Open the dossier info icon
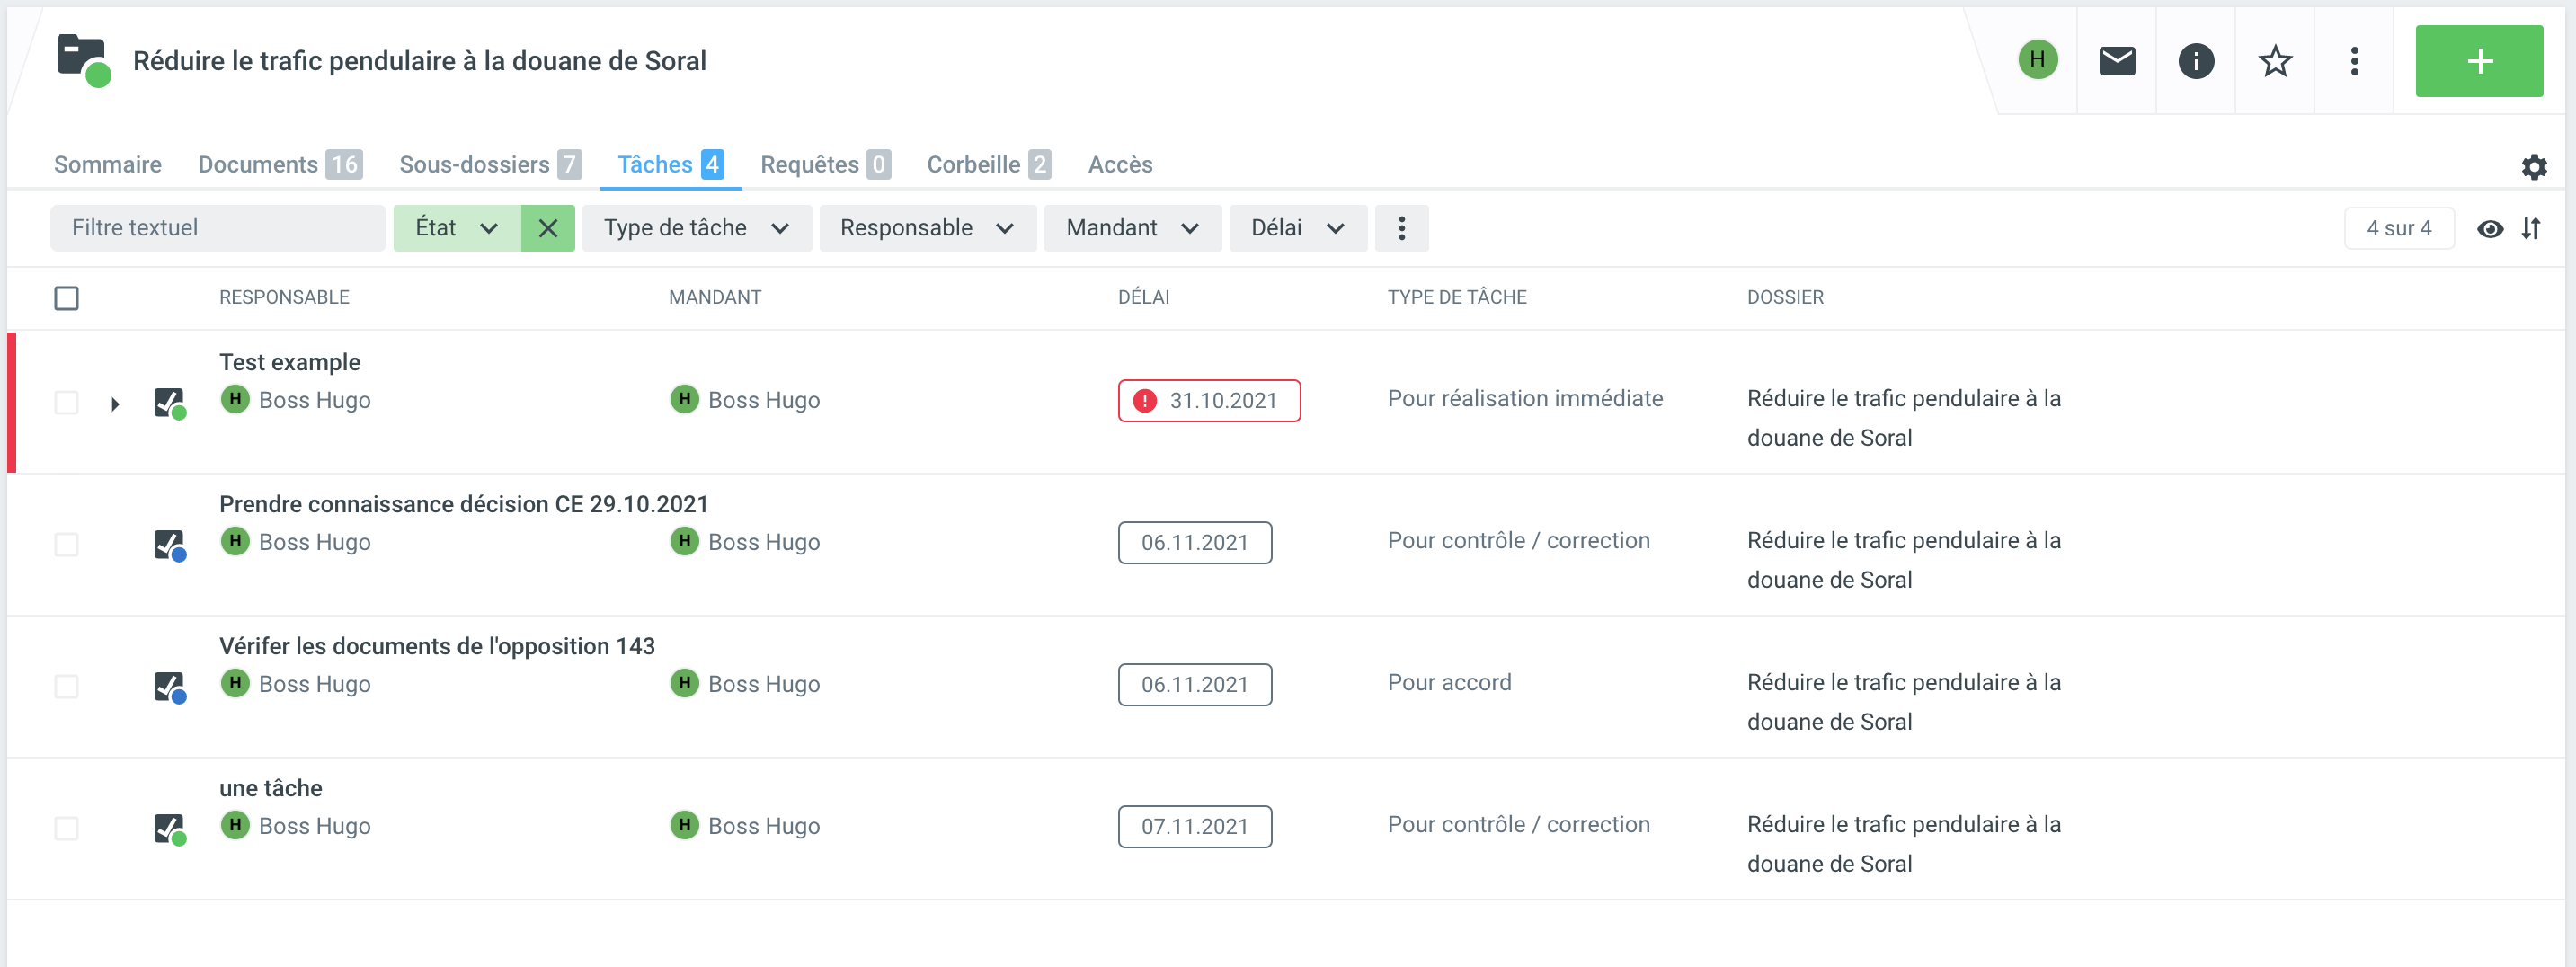This screenshot has height=967, width=2576. 2195,61
